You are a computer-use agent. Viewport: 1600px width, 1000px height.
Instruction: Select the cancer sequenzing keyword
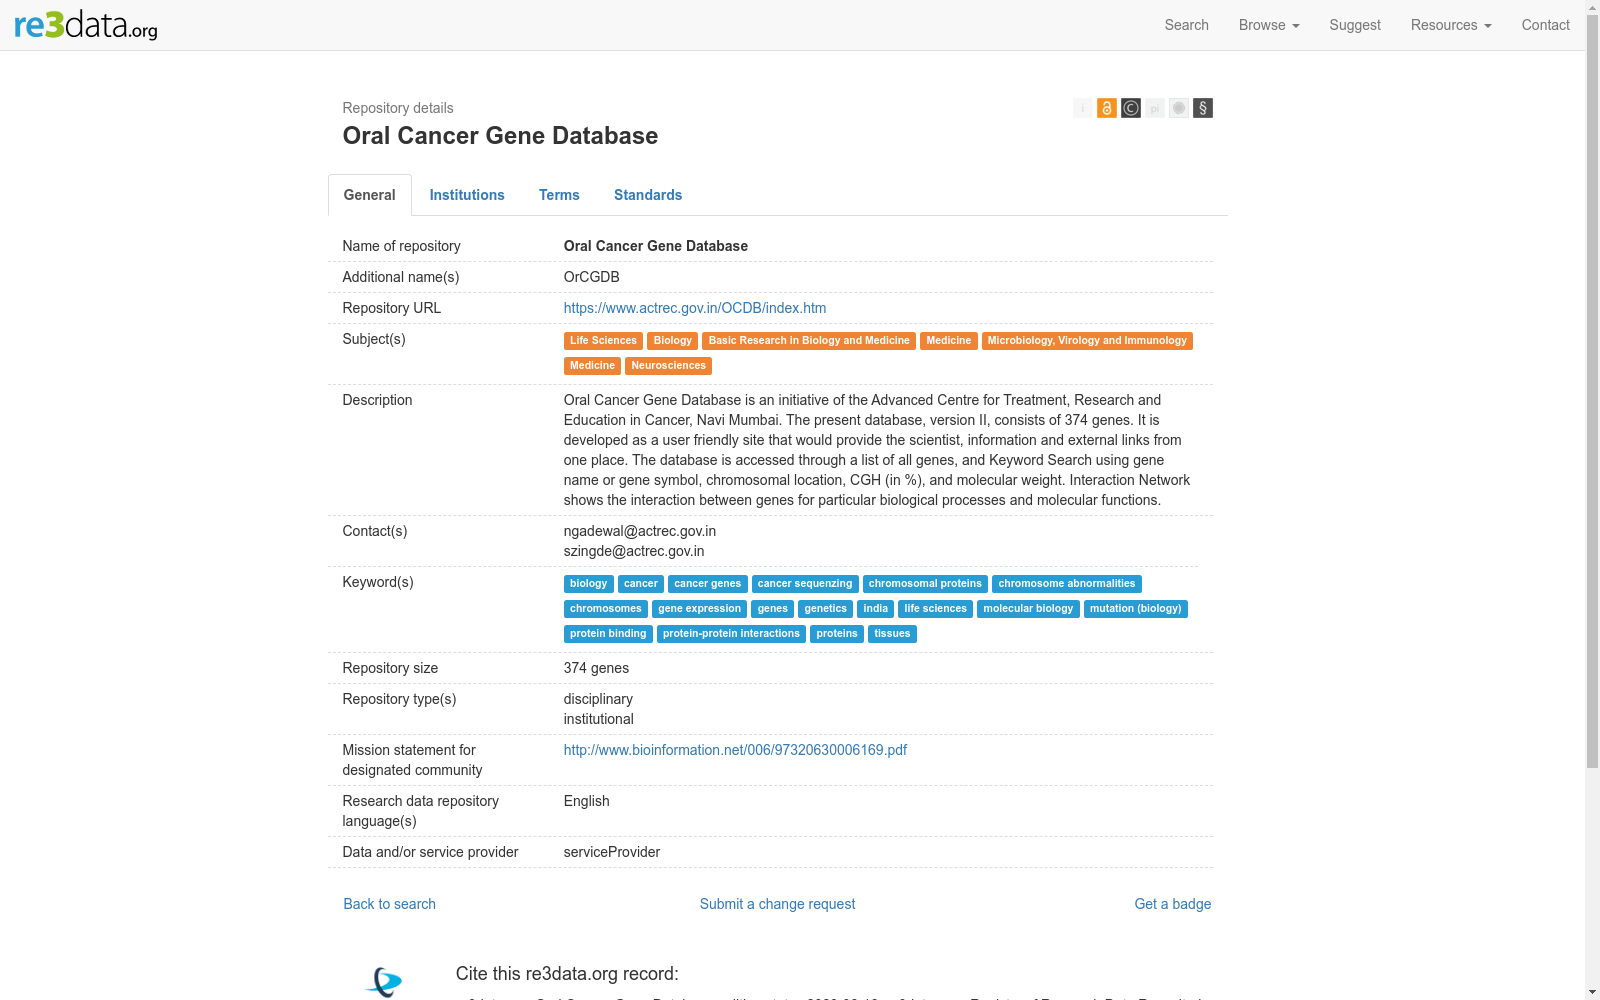click(805, 584)
